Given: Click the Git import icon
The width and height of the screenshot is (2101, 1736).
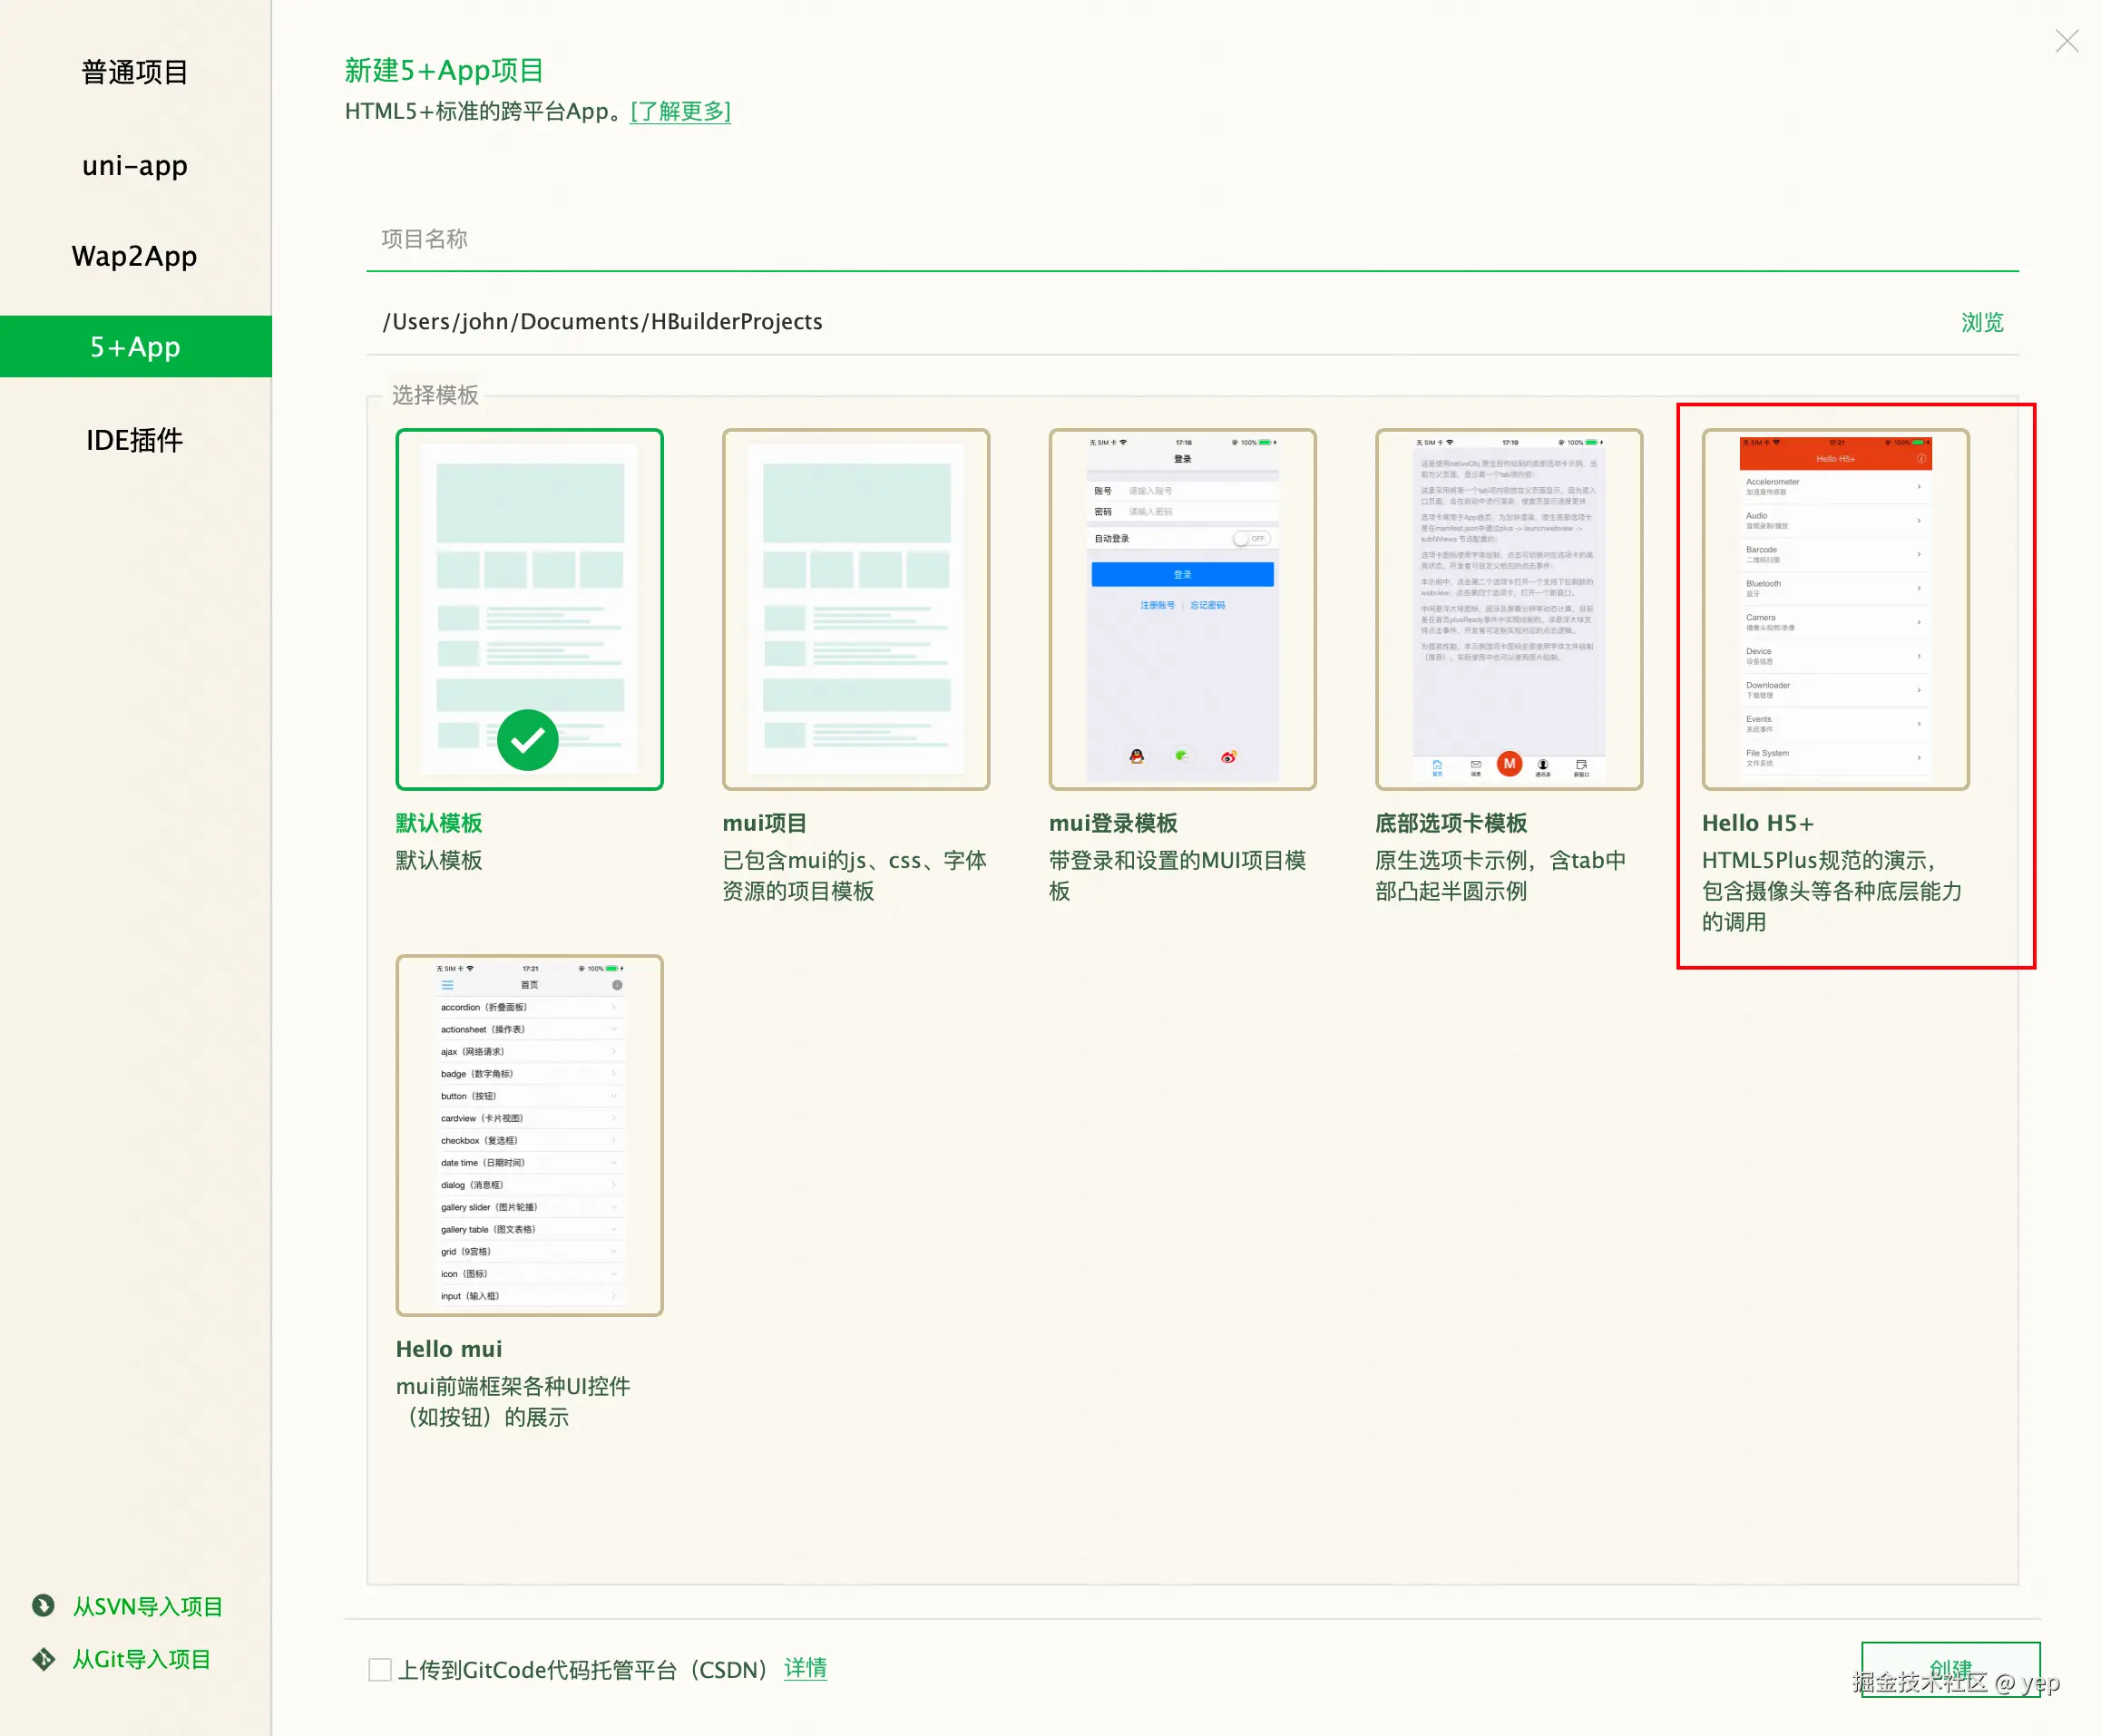Looking at the screenshot, I should point(43,1659).
